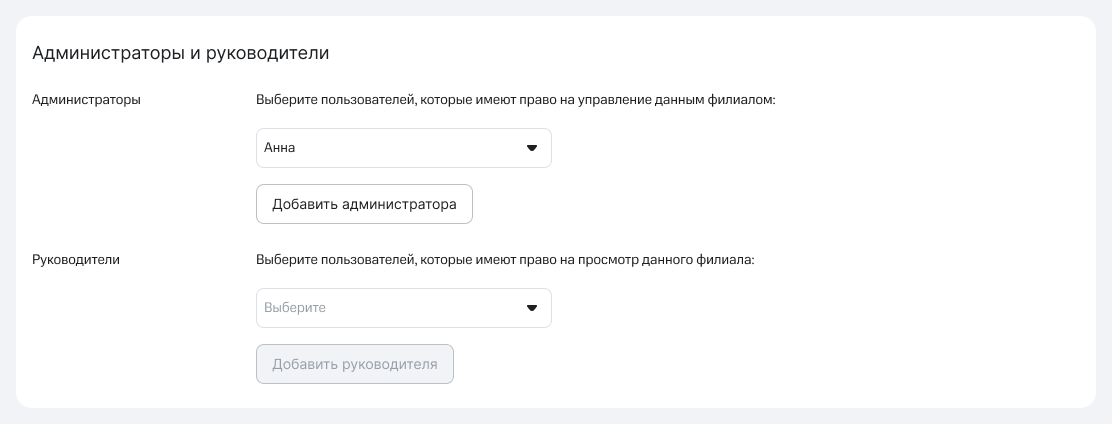Click the arrow icon in the "Выберите" dropdown

[532, 308]
